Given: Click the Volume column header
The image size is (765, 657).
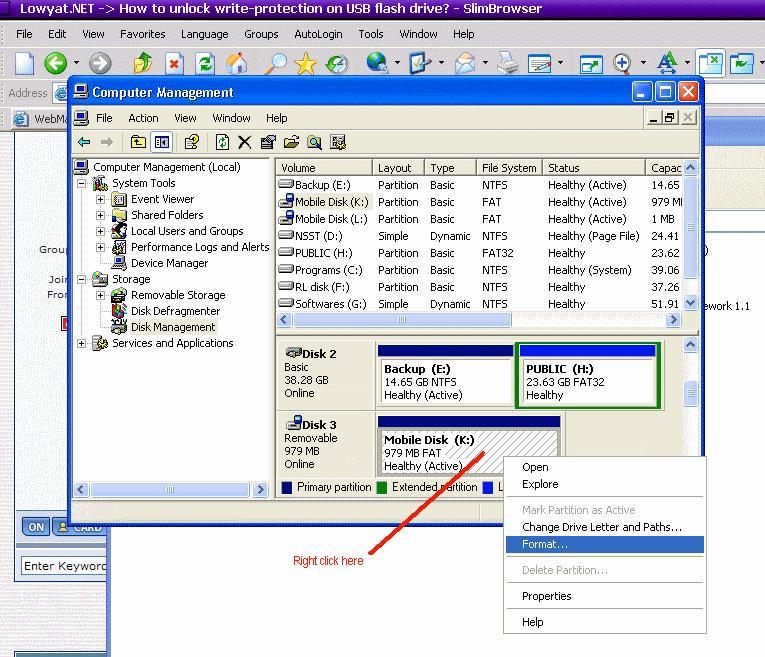Looking at the screenshot, I should [324, 168].
